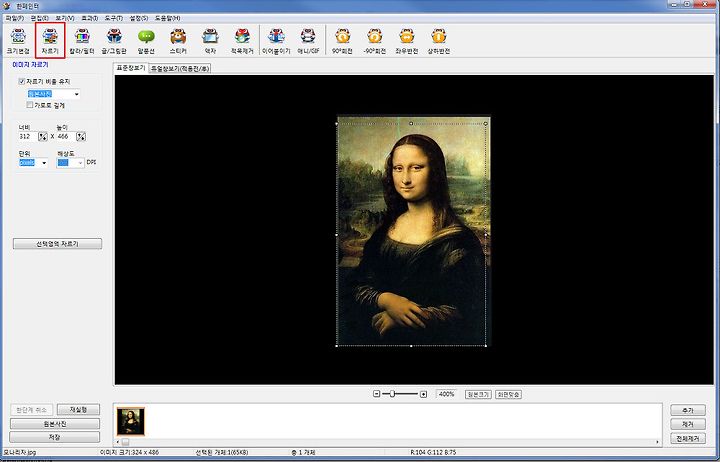Open the 크기변경 resize tool
The height and width of the screenshot is (462, 720).
[x=18, y=41]
